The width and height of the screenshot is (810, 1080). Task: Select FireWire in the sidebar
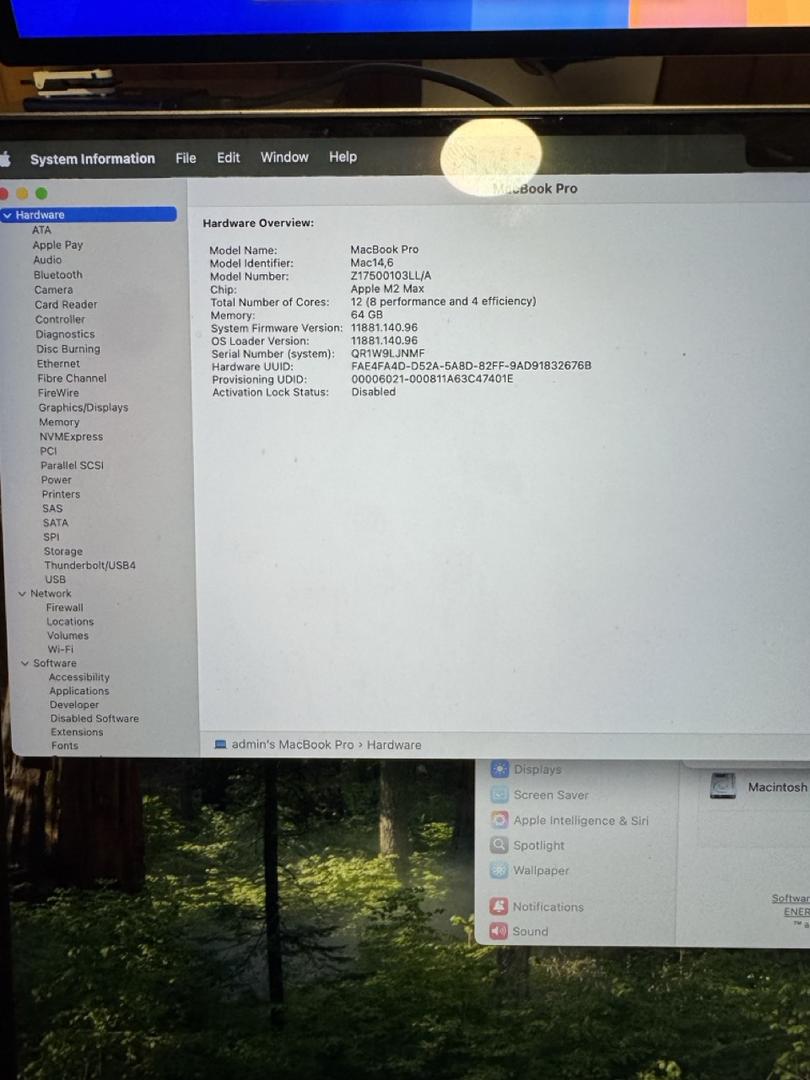(59, 393)
